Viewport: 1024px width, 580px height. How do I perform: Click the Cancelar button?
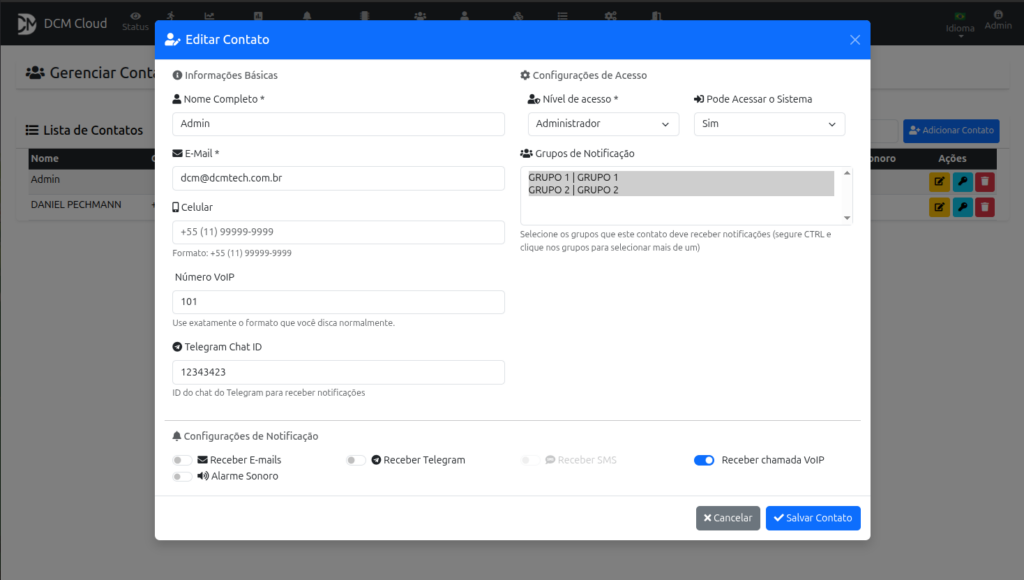pos(727,518)
